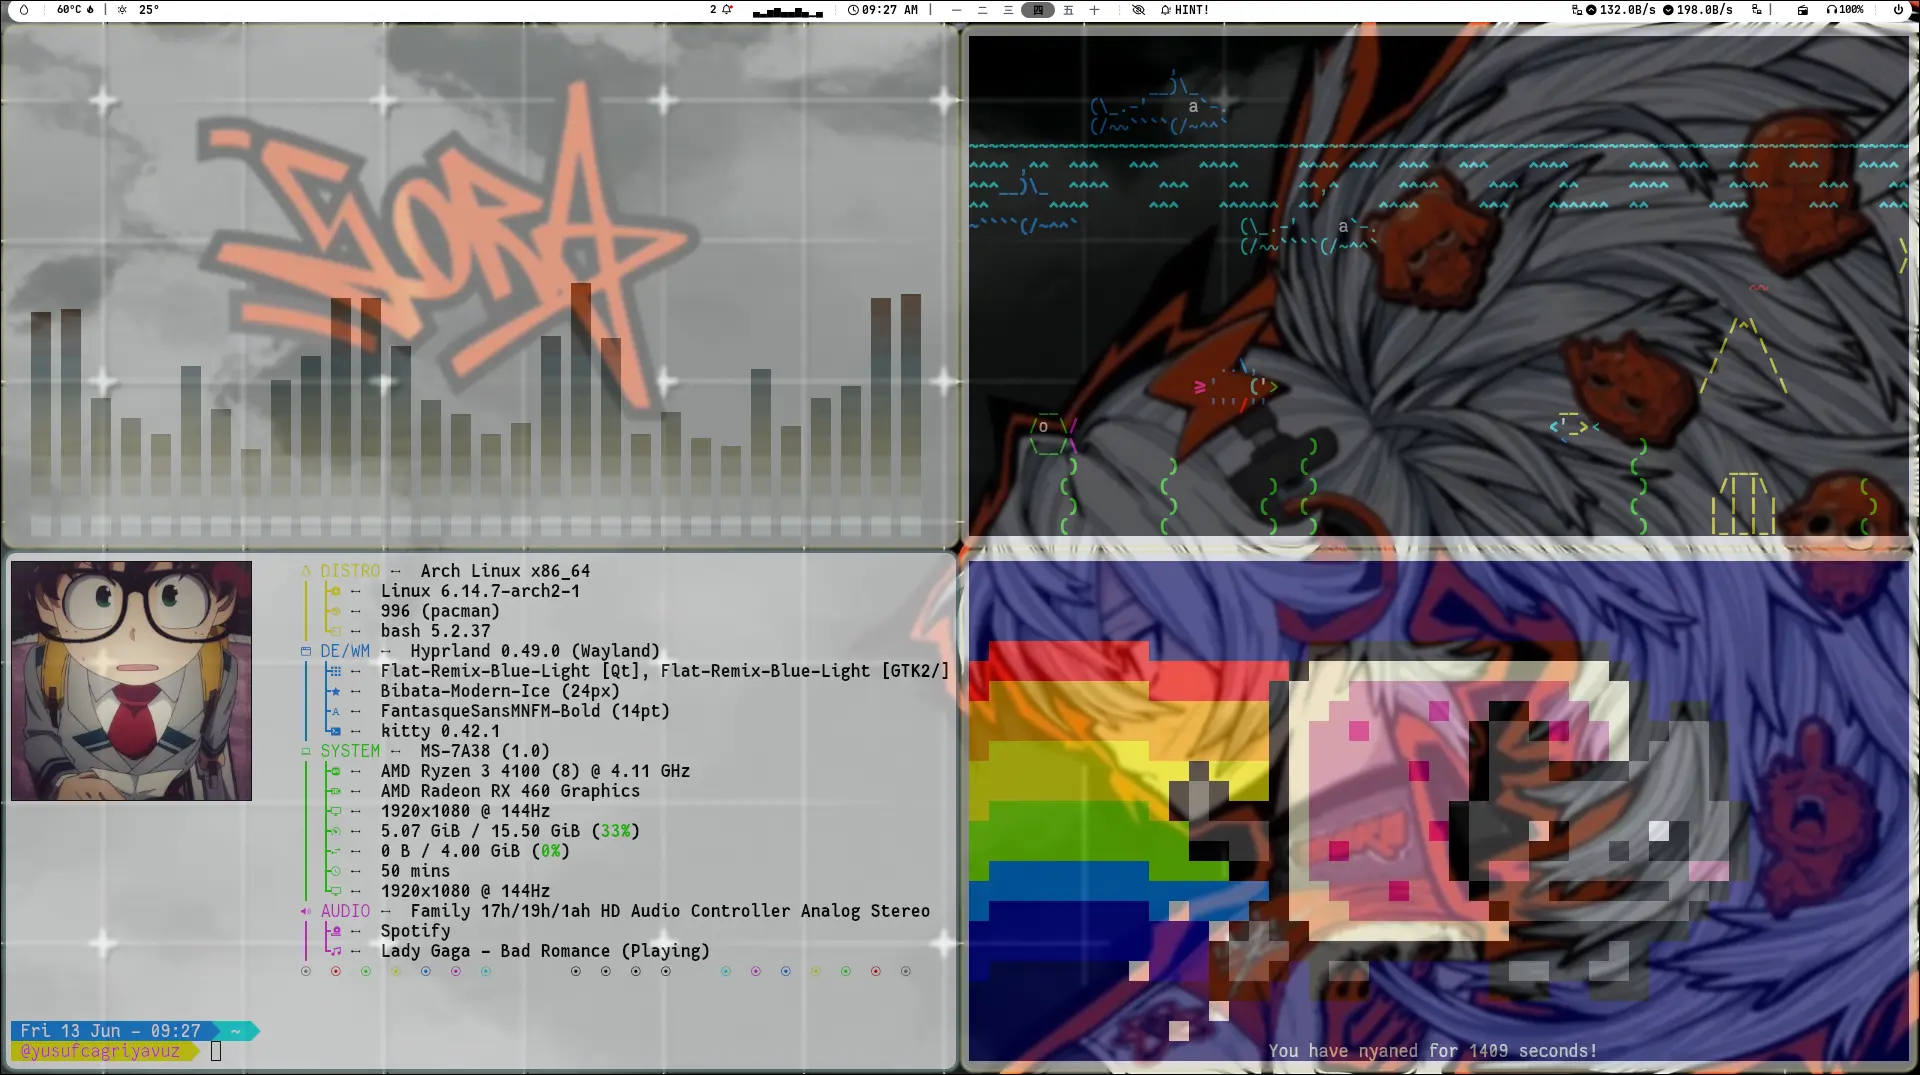Click the SYSTEM MS-7A38 (1.0) line

(426, 751)
